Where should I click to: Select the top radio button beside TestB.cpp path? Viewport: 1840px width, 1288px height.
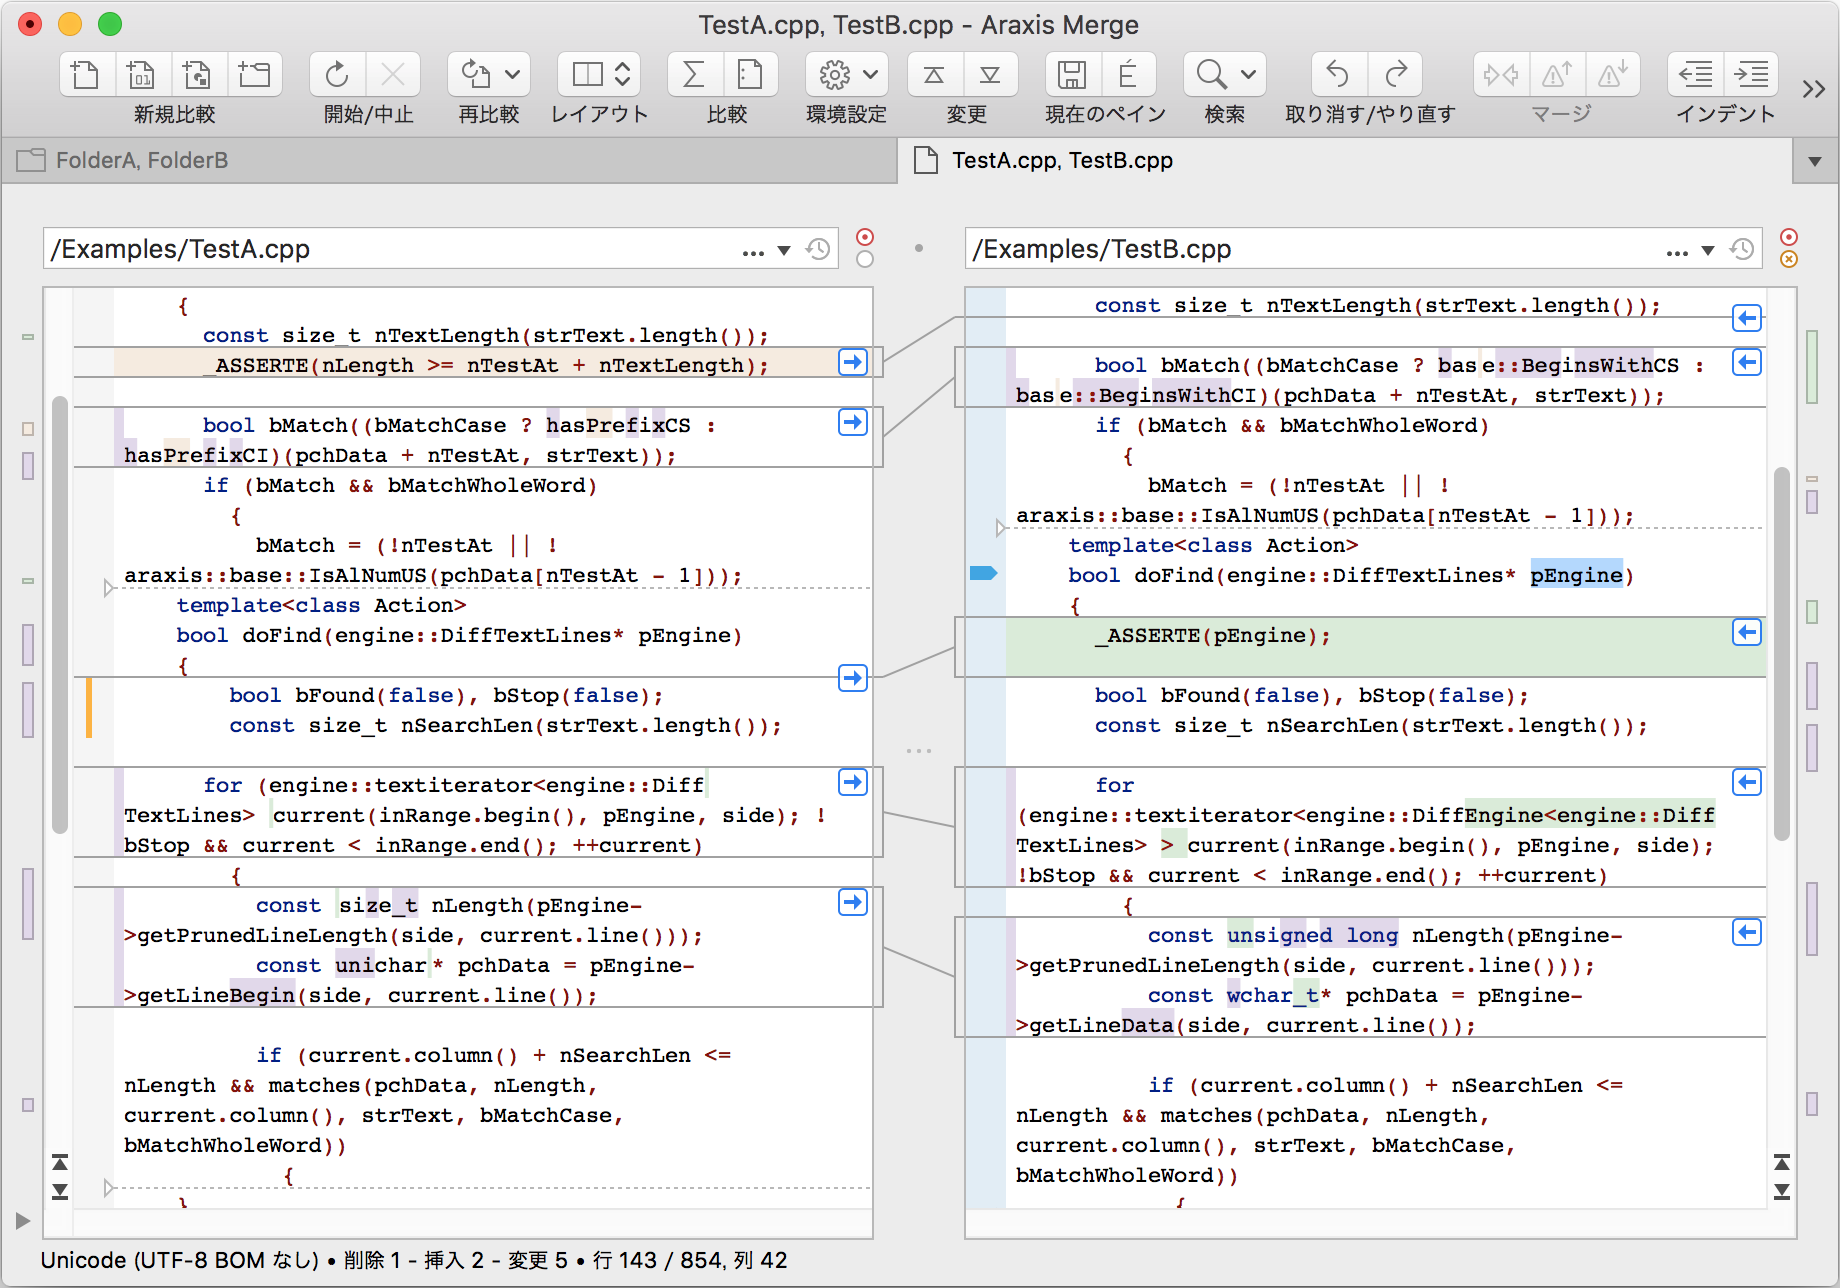coord(1789,237)
